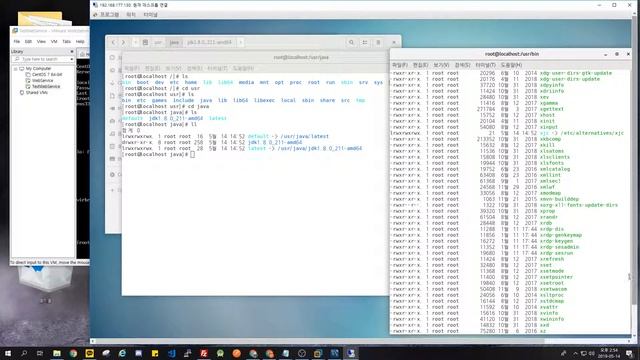Go forward in the file manager window
Viewport: 640px width, 360px height.
[123, 42]
